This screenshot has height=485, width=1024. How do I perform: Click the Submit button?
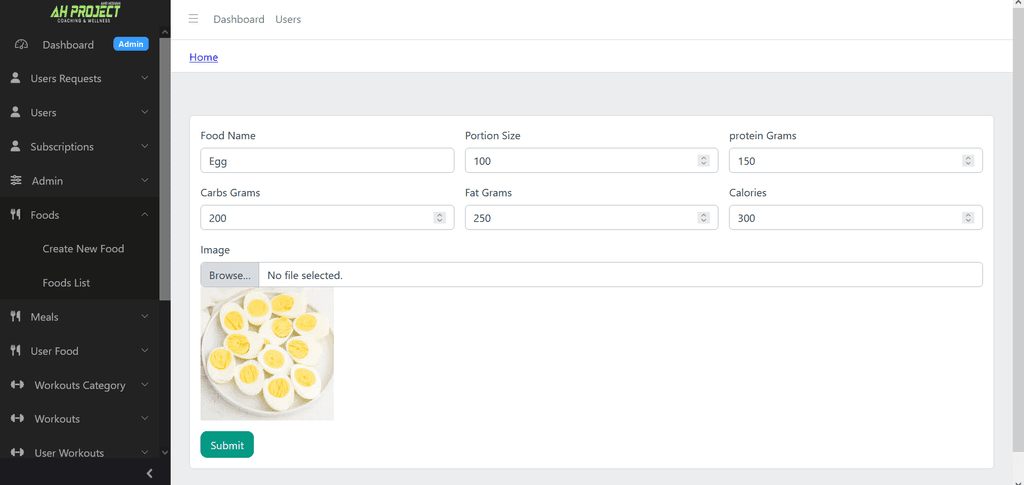click(227, 445)
